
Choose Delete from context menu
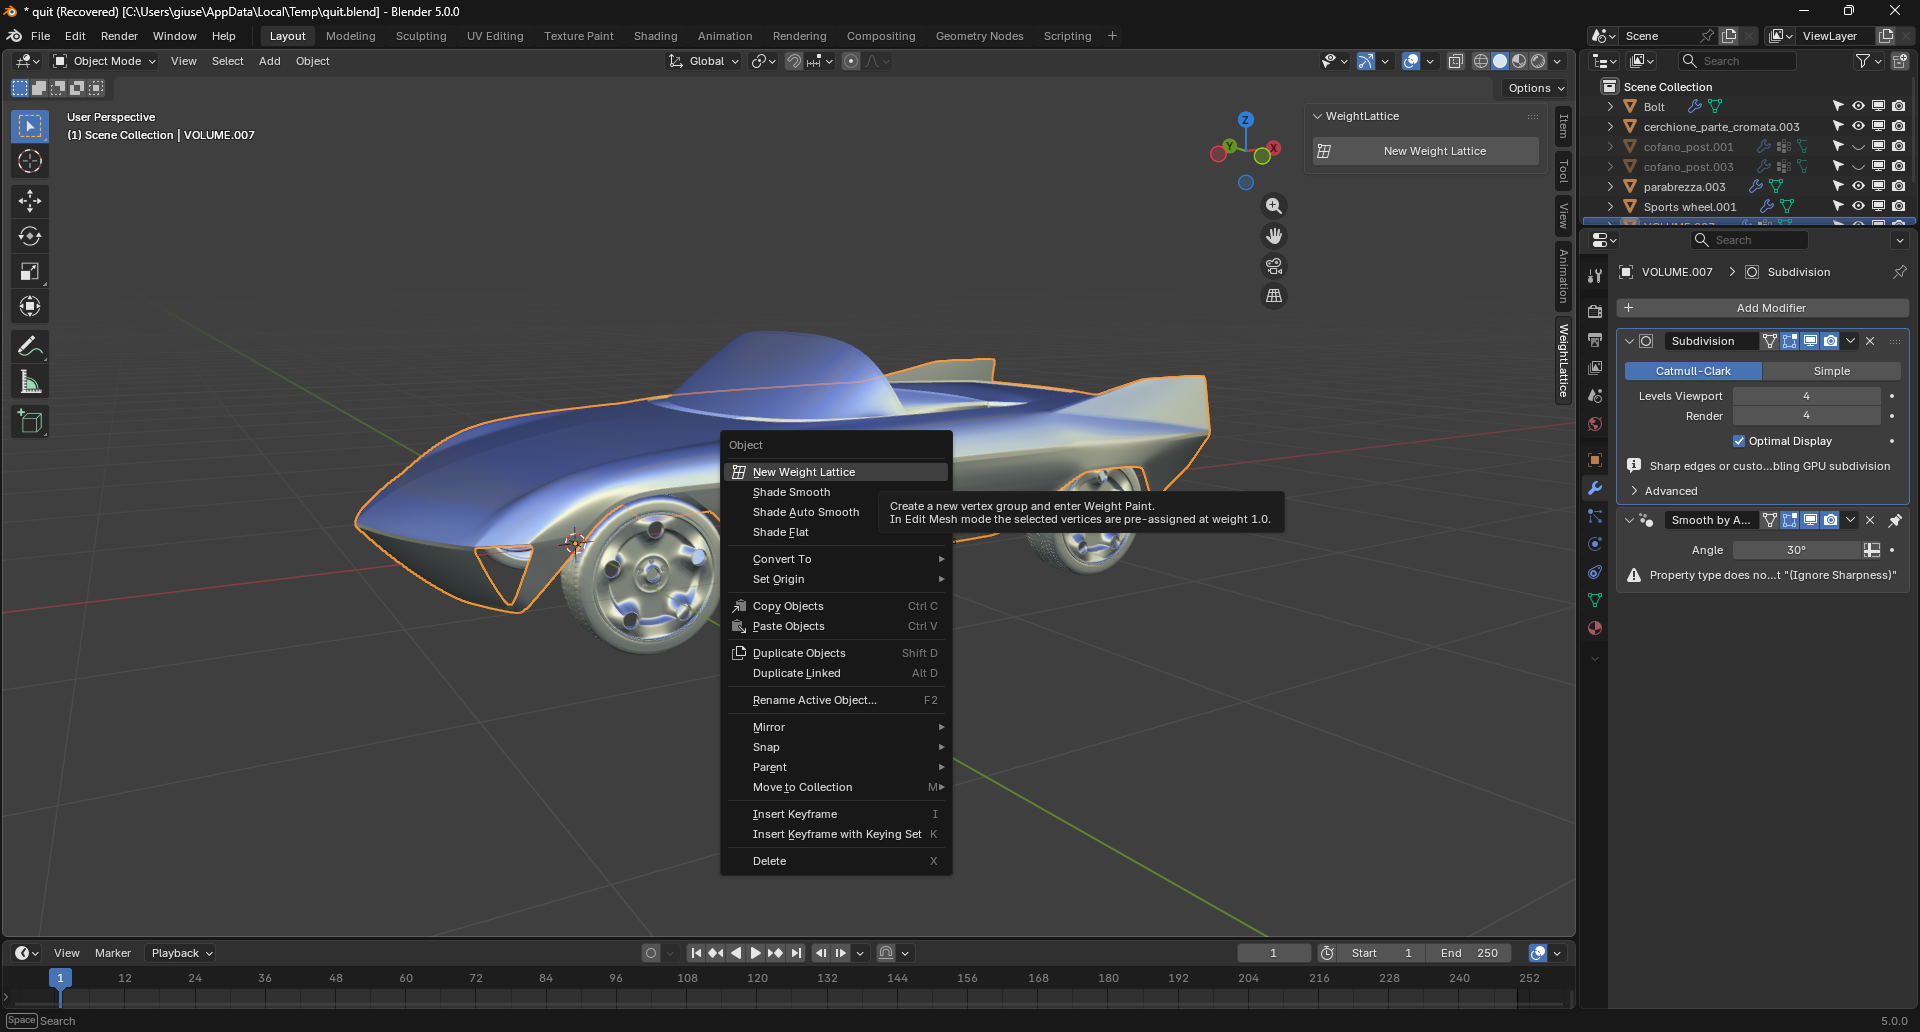click(x=836, y=861)
